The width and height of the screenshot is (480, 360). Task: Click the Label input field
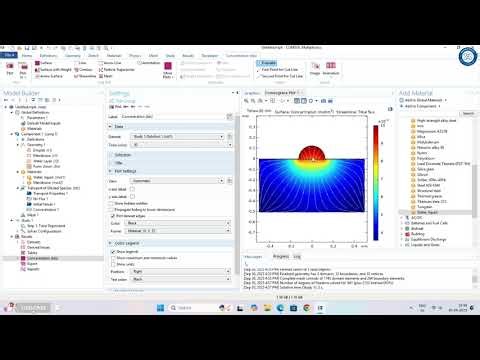click(x=173, y=117)
